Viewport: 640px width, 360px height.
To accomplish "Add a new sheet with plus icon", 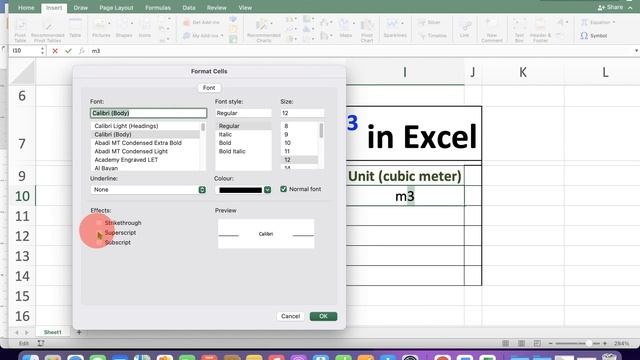I will pos(79,332).
